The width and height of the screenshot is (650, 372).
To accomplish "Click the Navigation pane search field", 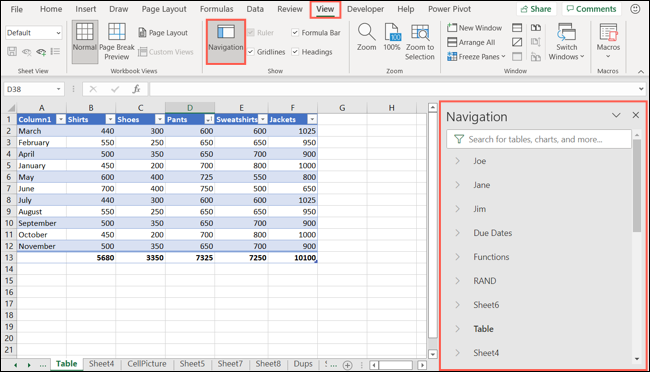I will pyautogui.click(x=538, y=139).
